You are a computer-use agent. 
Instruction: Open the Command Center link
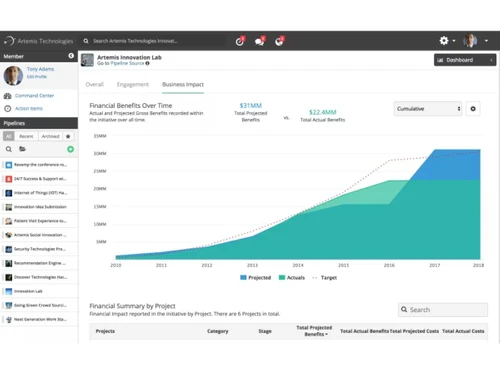pyautogui.click(x=34, y=96)
